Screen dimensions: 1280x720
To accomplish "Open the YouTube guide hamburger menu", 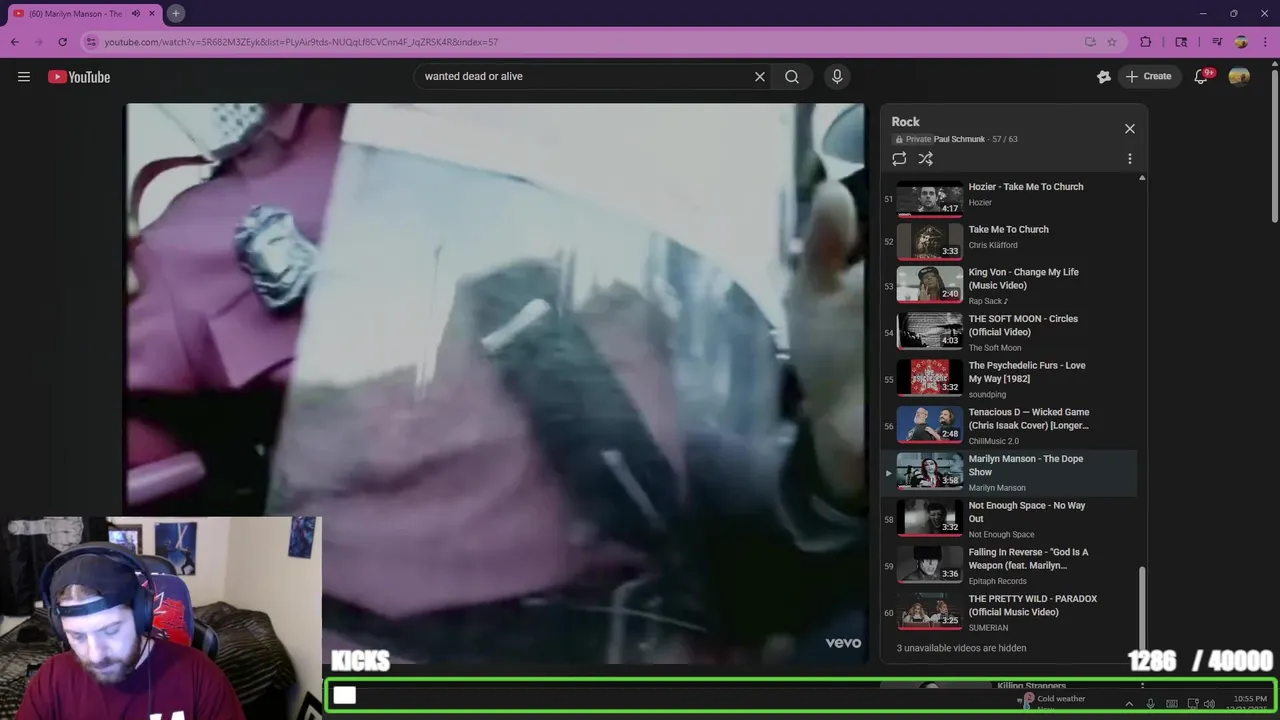I will click(24, 77).
